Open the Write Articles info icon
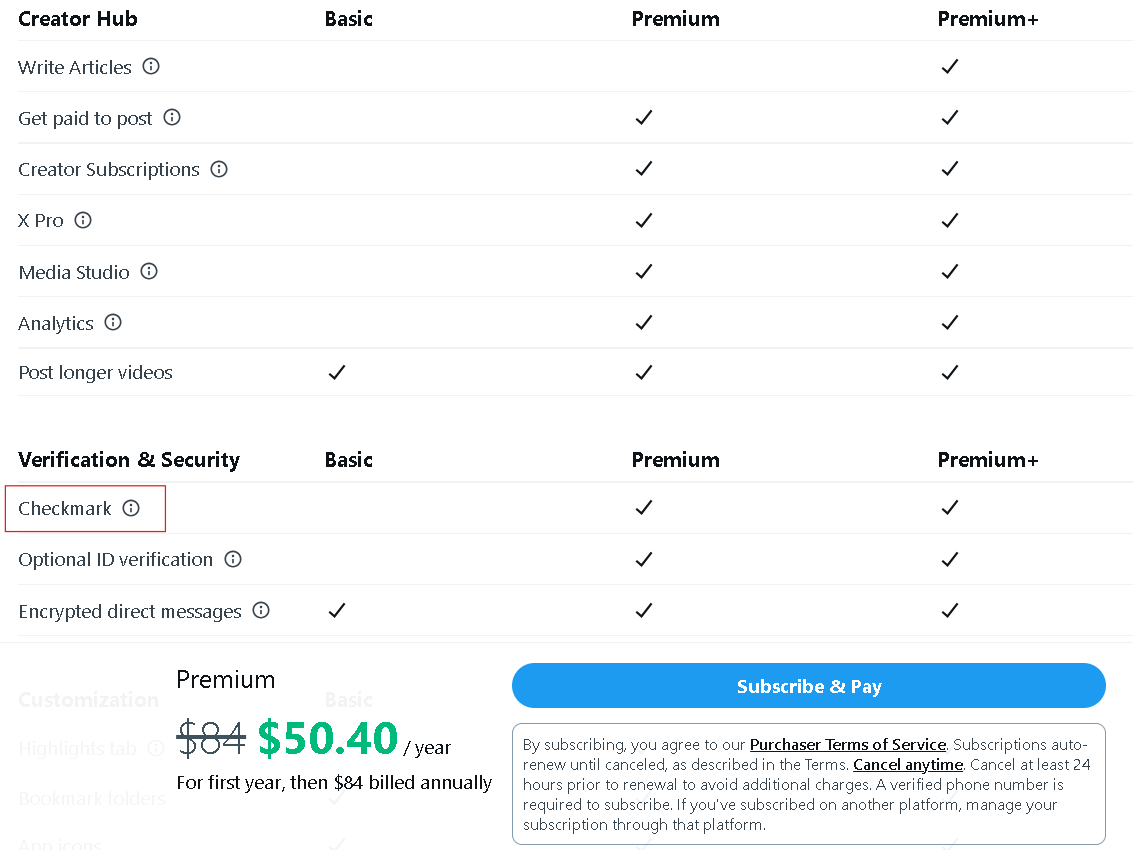Screen dimensions: 1133x850 [x=150, y=67]
